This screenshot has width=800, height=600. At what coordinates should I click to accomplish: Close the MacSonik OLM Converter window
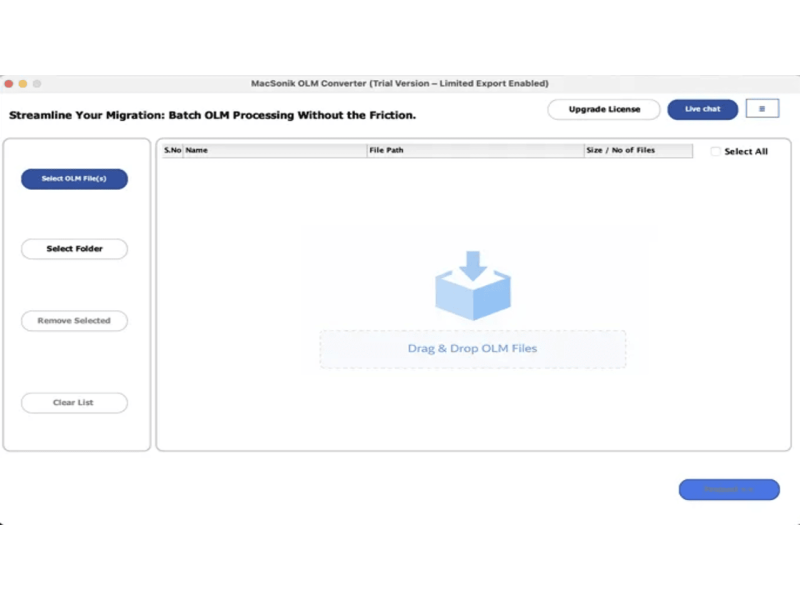8,84
